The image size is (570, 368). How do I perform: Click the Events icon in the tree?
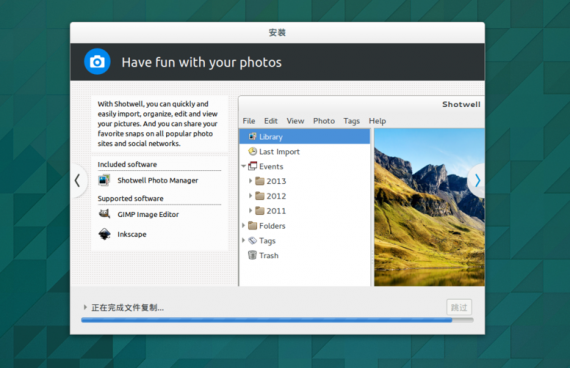pos(252,166)
